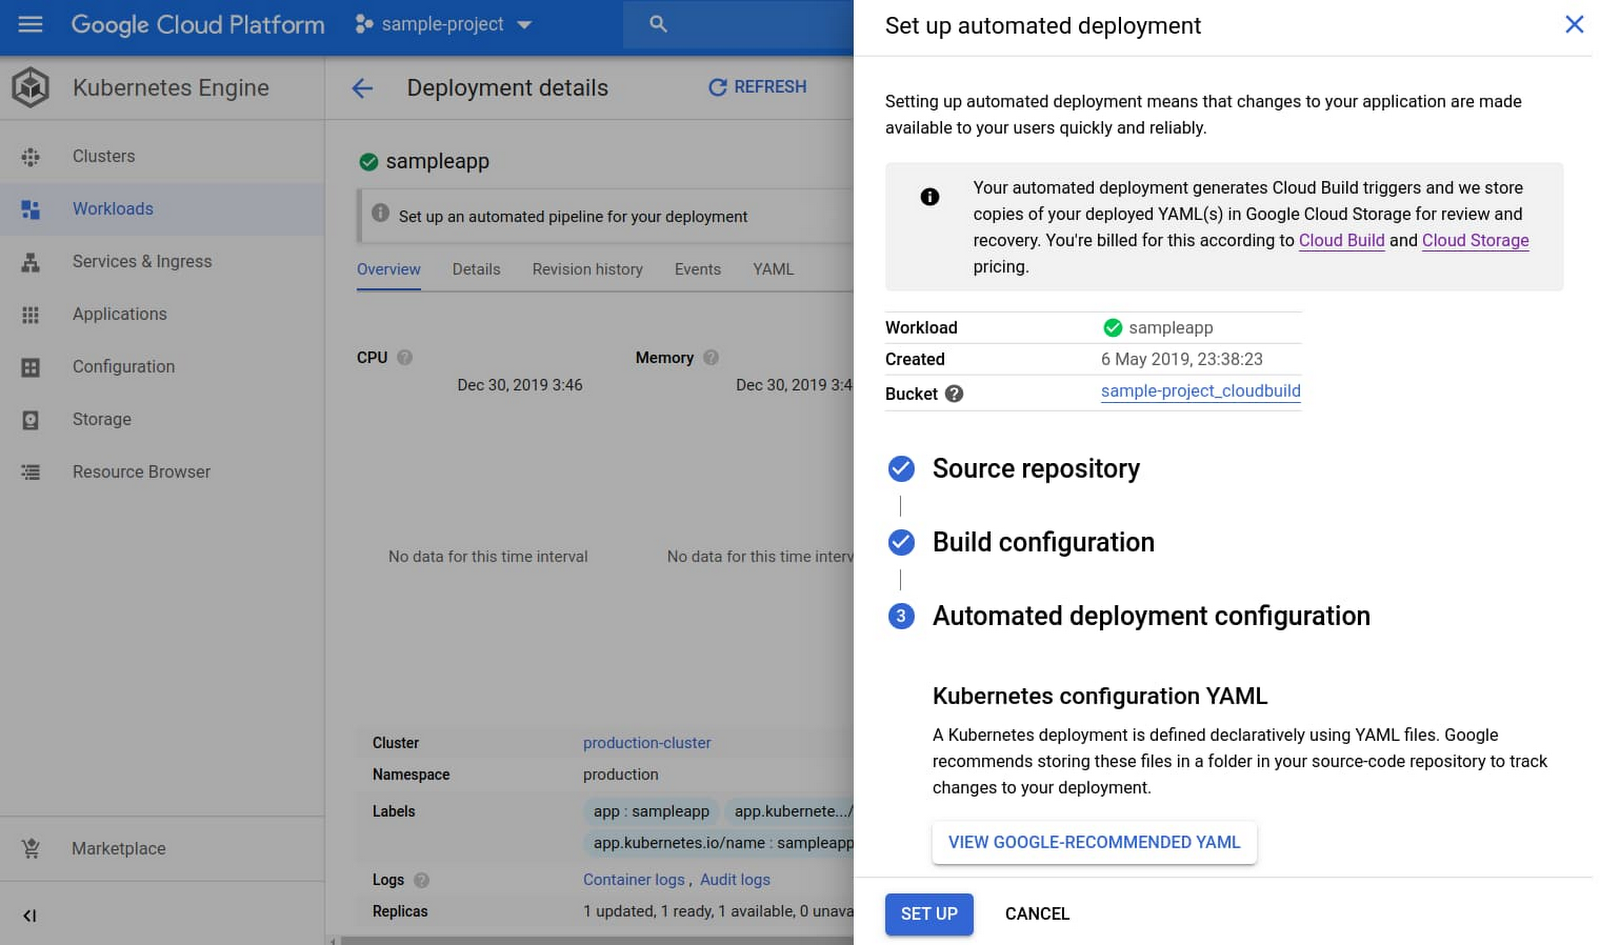Open the Audit logs link
Viewport: 1600px width, 945px height.
735,880
